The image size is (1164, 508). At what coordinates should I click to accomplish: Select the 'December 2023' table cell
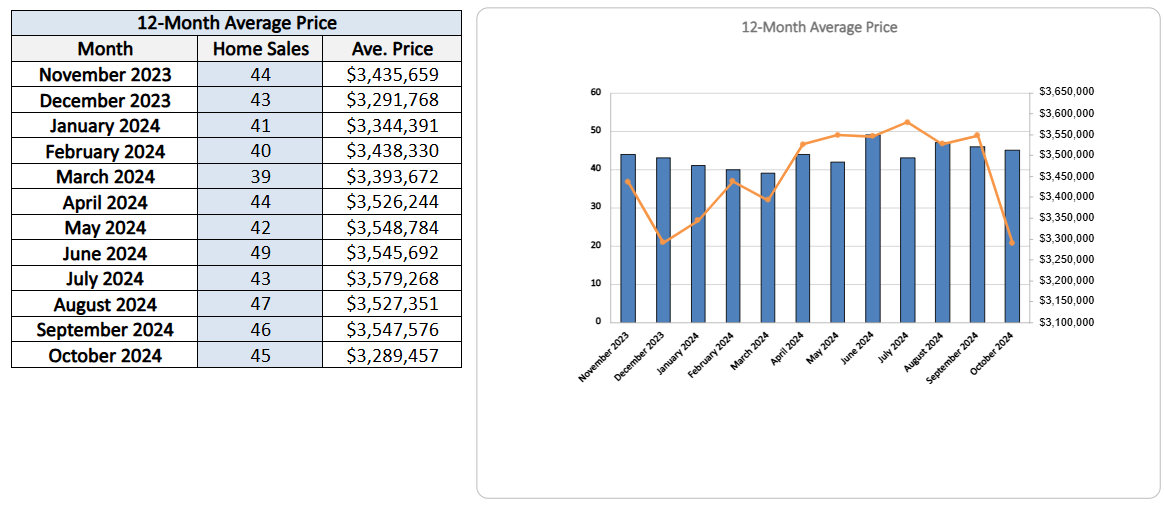105,100
